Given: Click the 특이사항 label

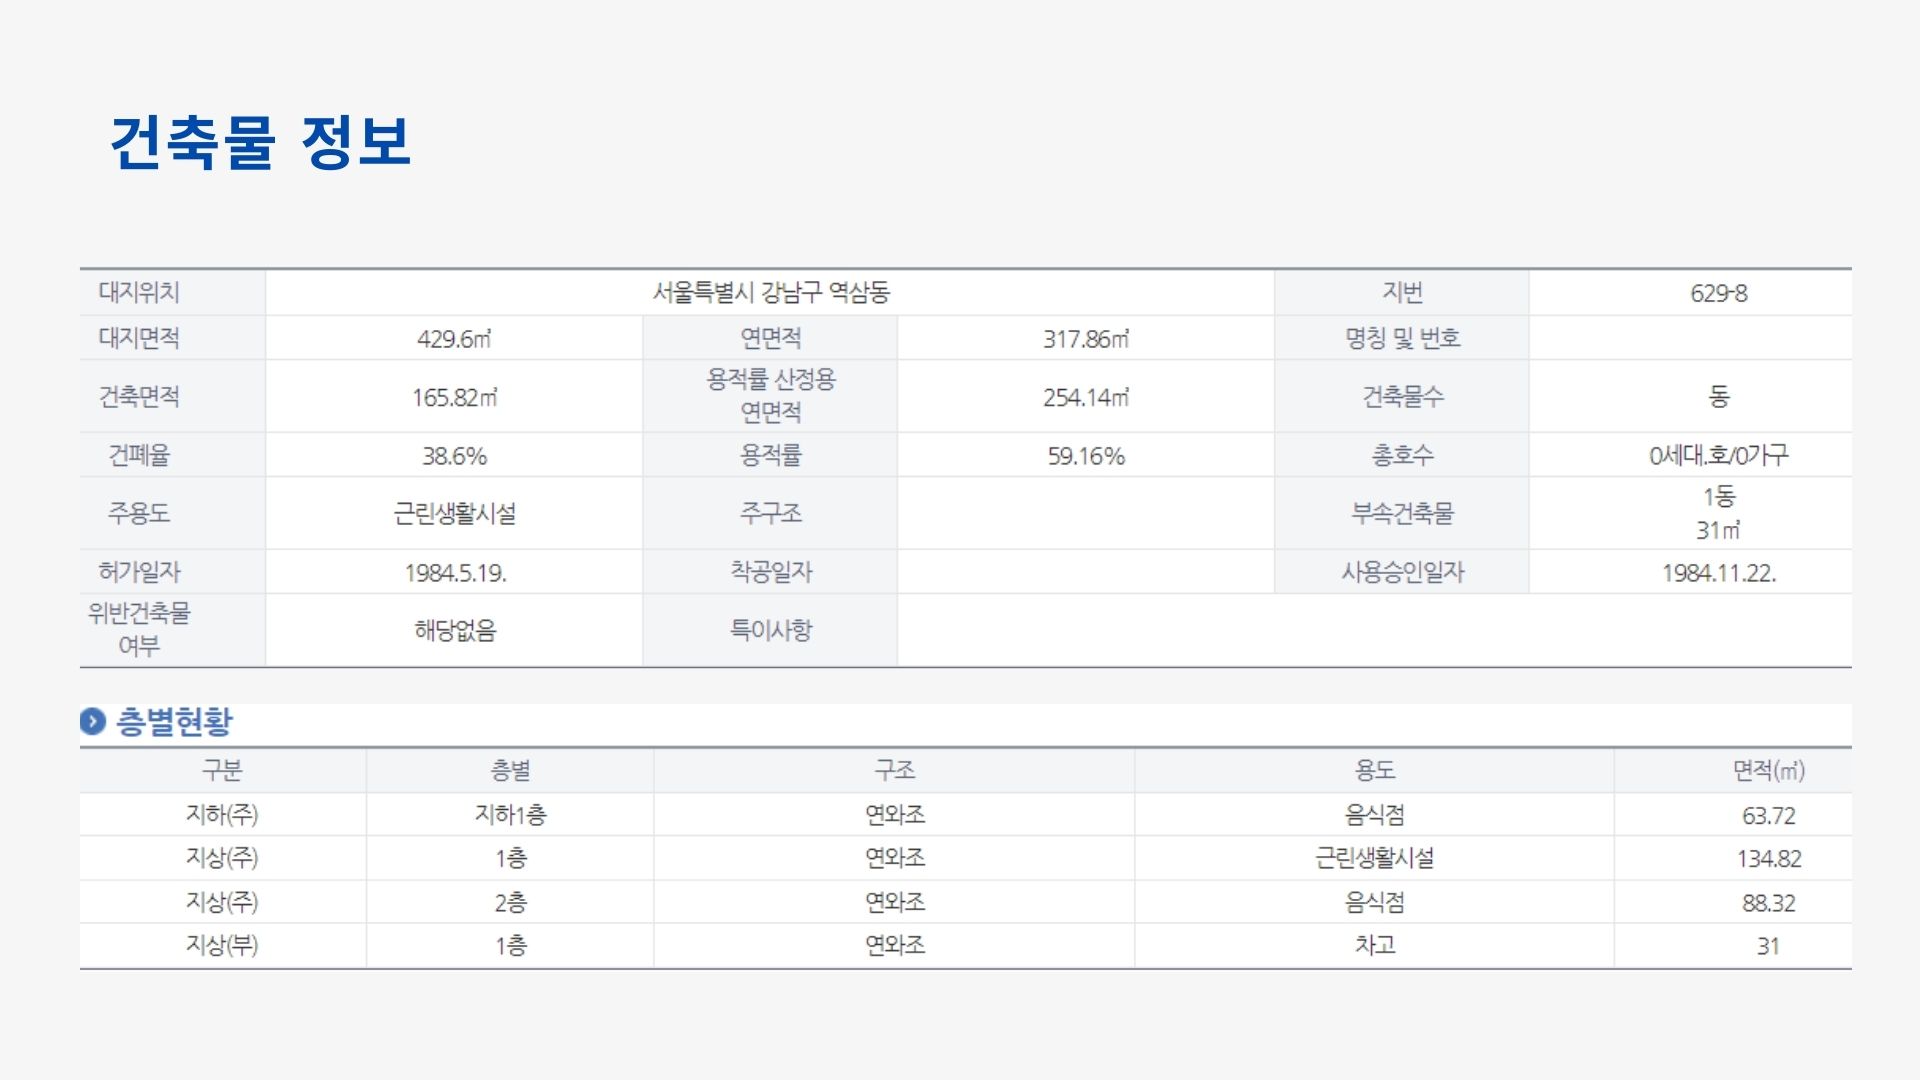Looking at the screenshot, I should click(x=771, y=630).
